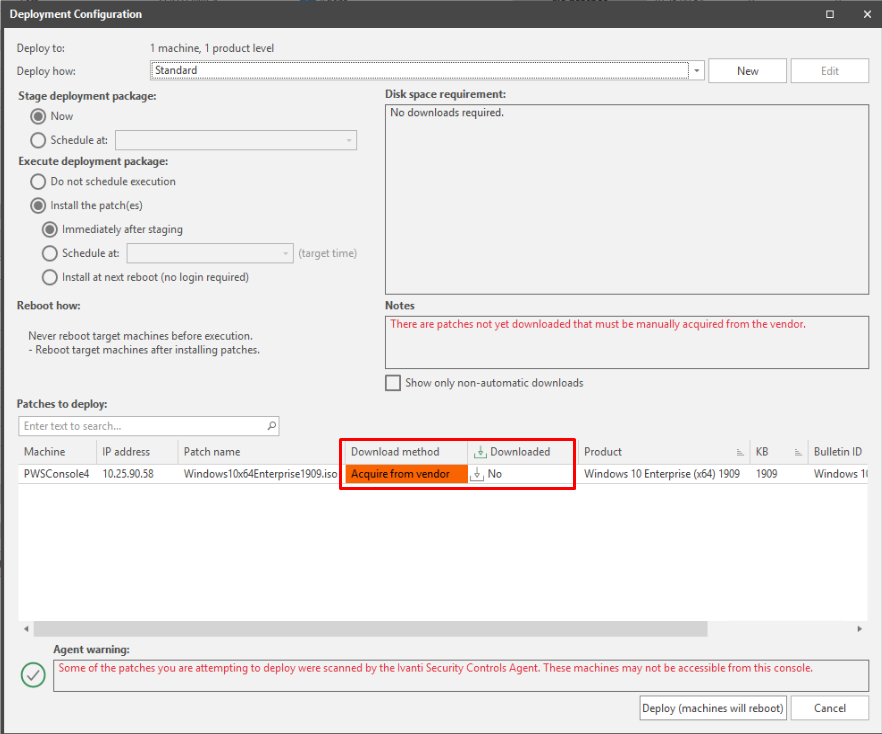
Task: Click the horizontal scrollbar under patches list
Action: [x=370, y=629]
